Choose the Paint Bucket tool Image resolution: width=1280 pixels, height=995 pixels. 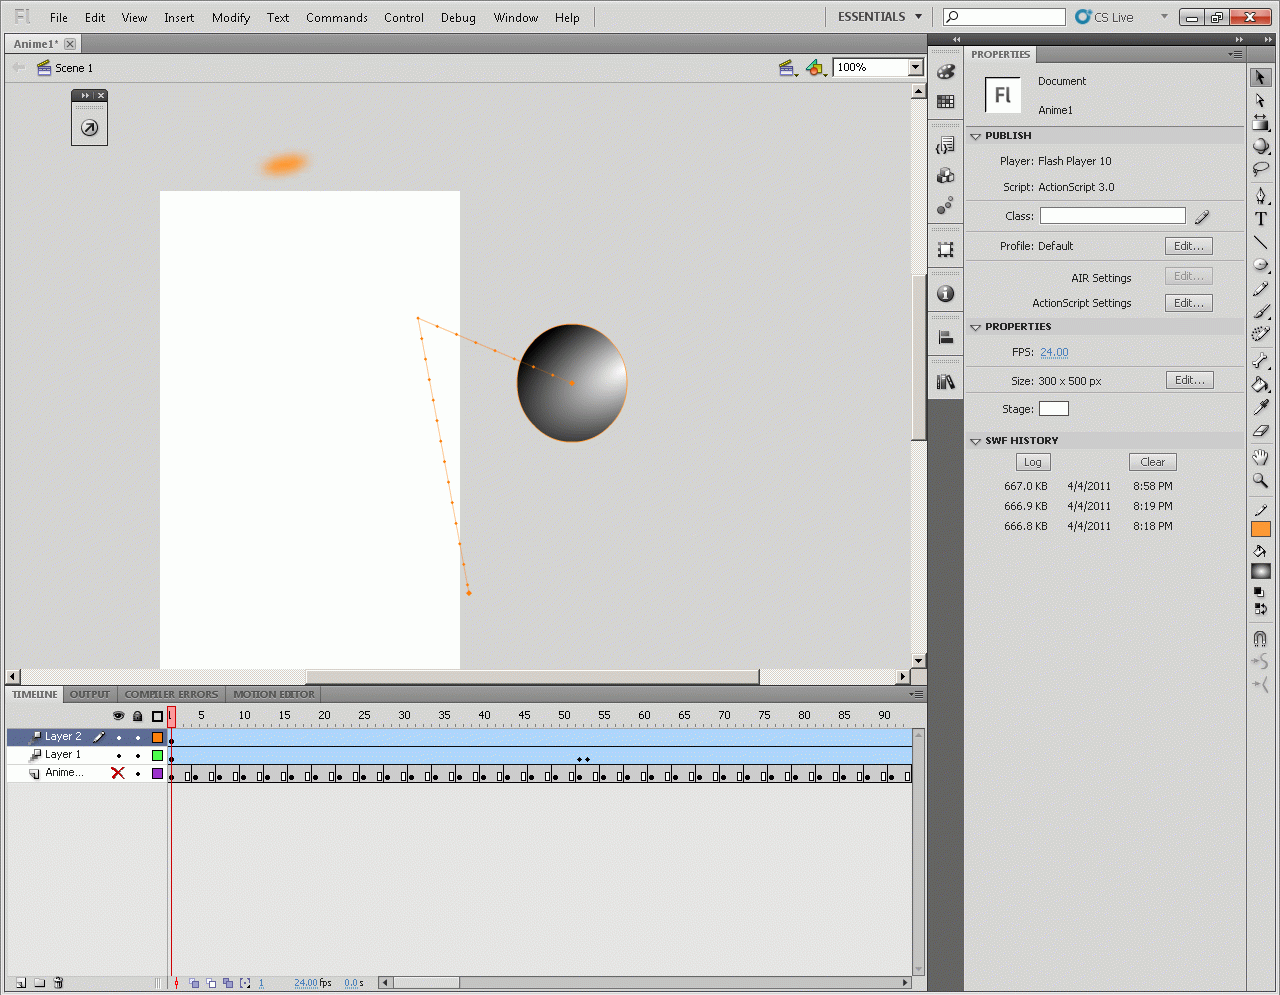pos(1260,384)
